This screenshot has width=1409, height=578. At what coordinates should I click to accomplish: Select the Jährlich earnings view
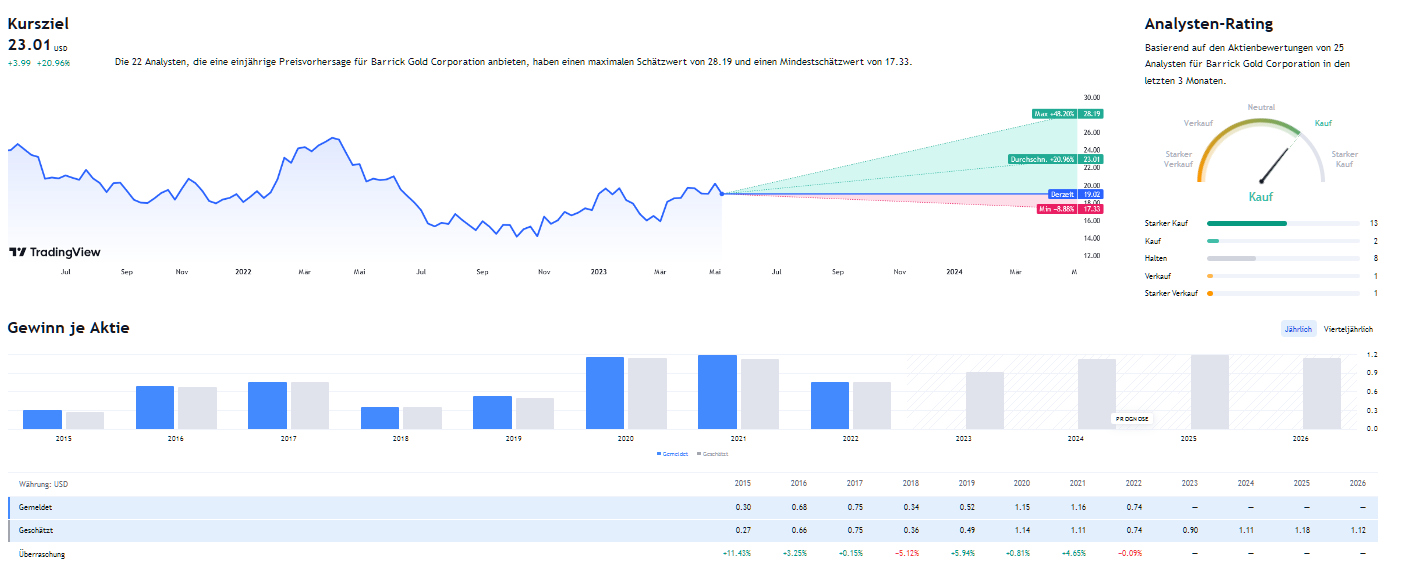pos(1298,329)
